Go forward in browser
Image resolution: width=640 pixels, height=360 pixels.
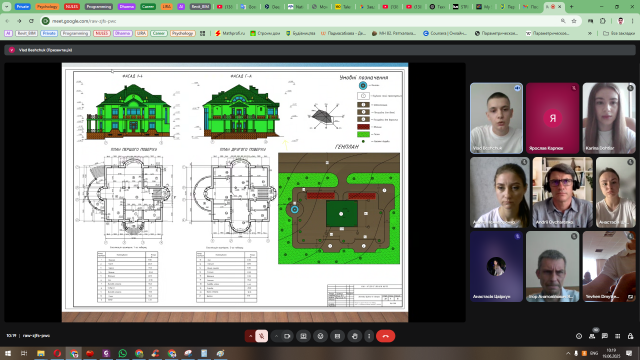click(19, 21)
